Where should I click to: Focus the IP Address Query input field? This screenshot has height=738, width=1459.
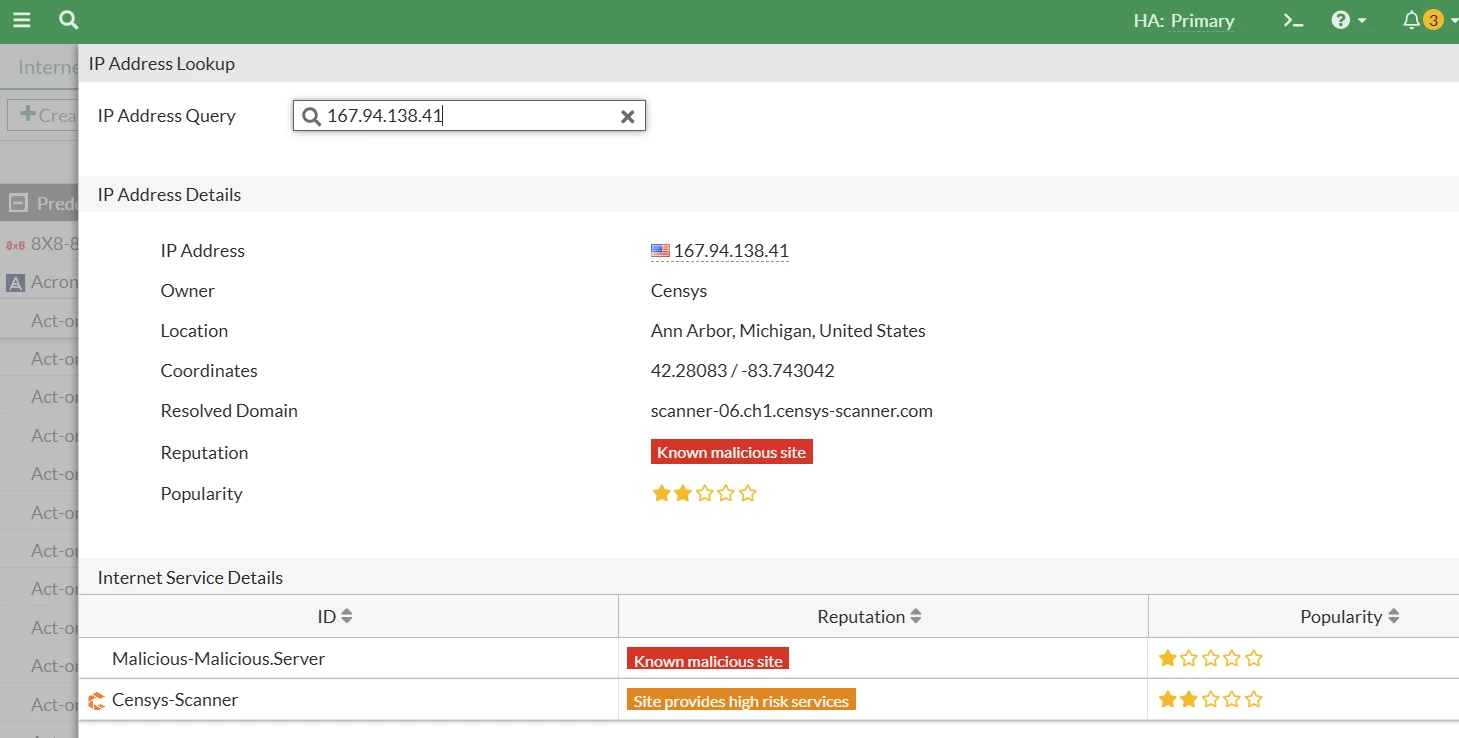coord(469,116)
